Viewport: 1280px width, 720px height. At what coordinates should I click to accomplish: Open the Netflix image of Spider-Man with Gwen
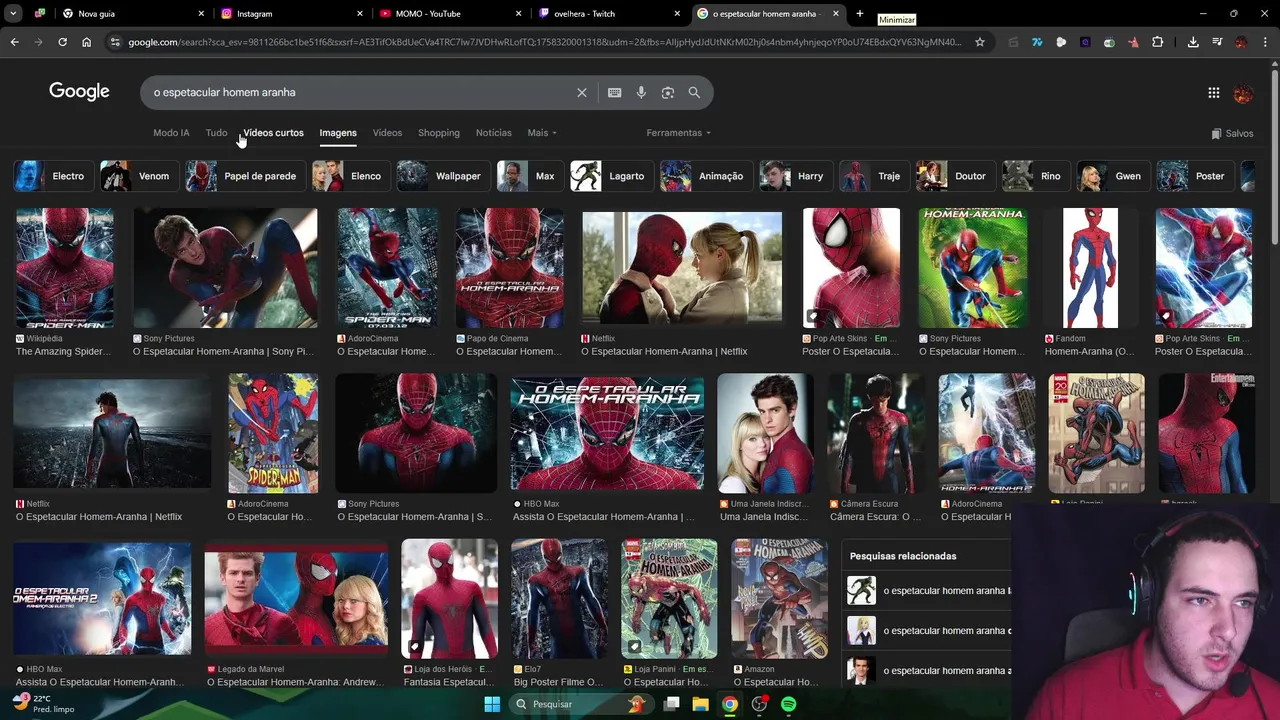point(682,266)
